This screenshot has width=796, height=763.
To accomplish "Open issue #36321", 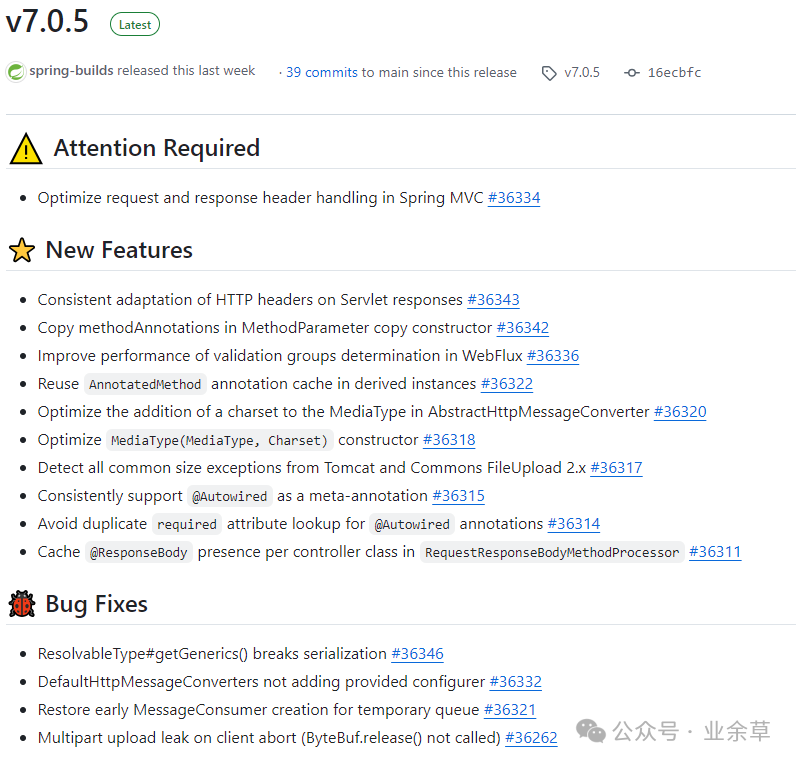I will [510, 709].
